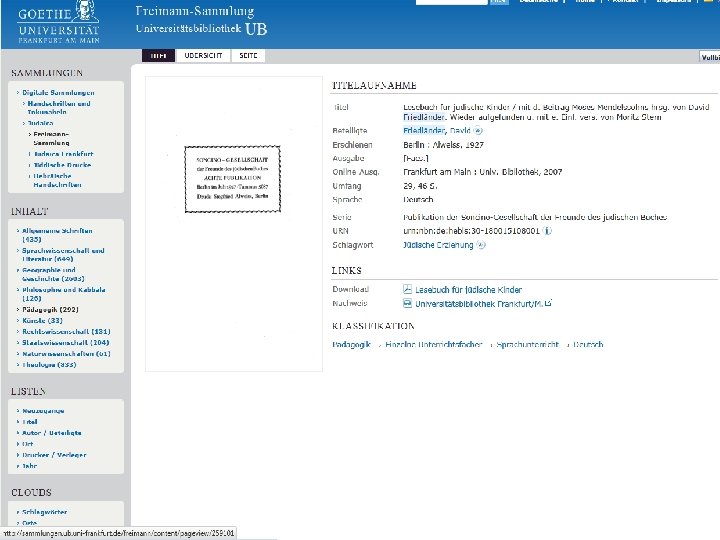Click the Universitätsbibliothek UB header logo
This screenshot has height=540, width=720.
click(x=201, y=29)
